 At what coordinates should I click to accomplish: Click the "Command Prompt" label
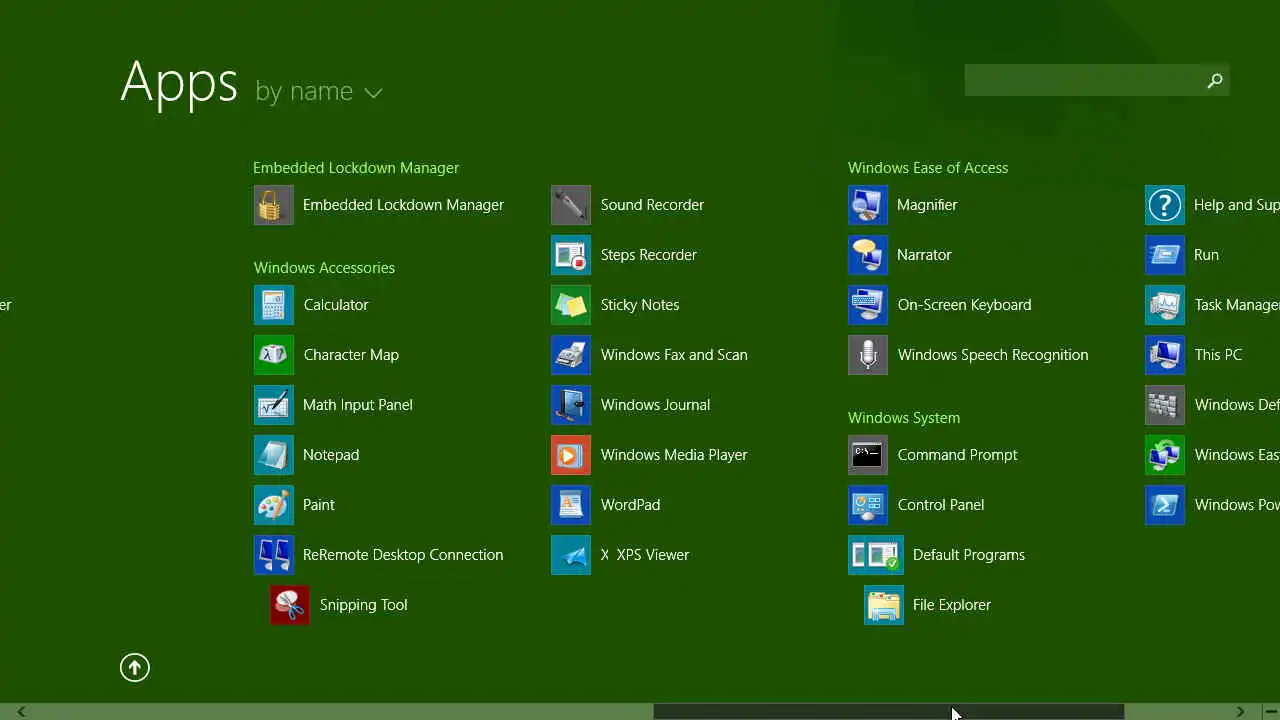click(x=957, y=455)
